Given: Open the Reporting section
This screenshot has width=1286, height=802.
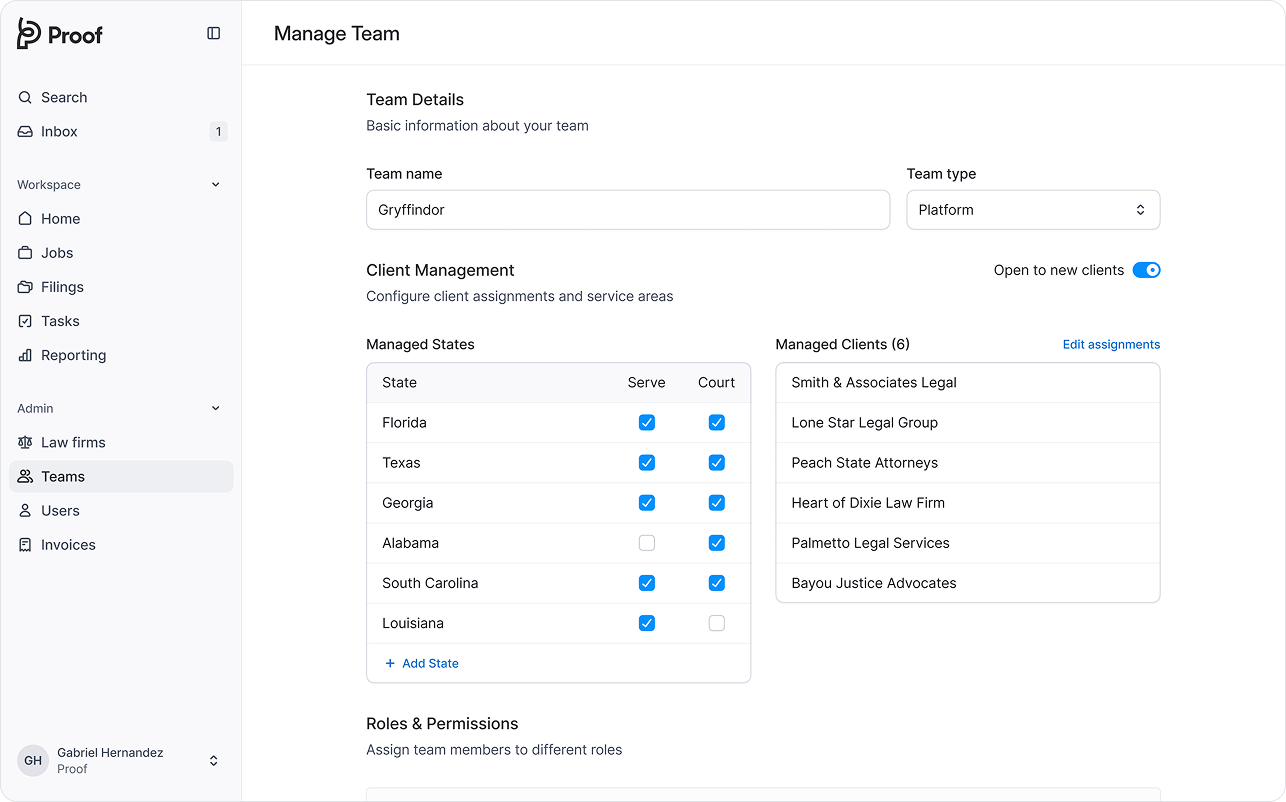Looking at the screenshot, I should pyautogui.click(x=73, y=355).
